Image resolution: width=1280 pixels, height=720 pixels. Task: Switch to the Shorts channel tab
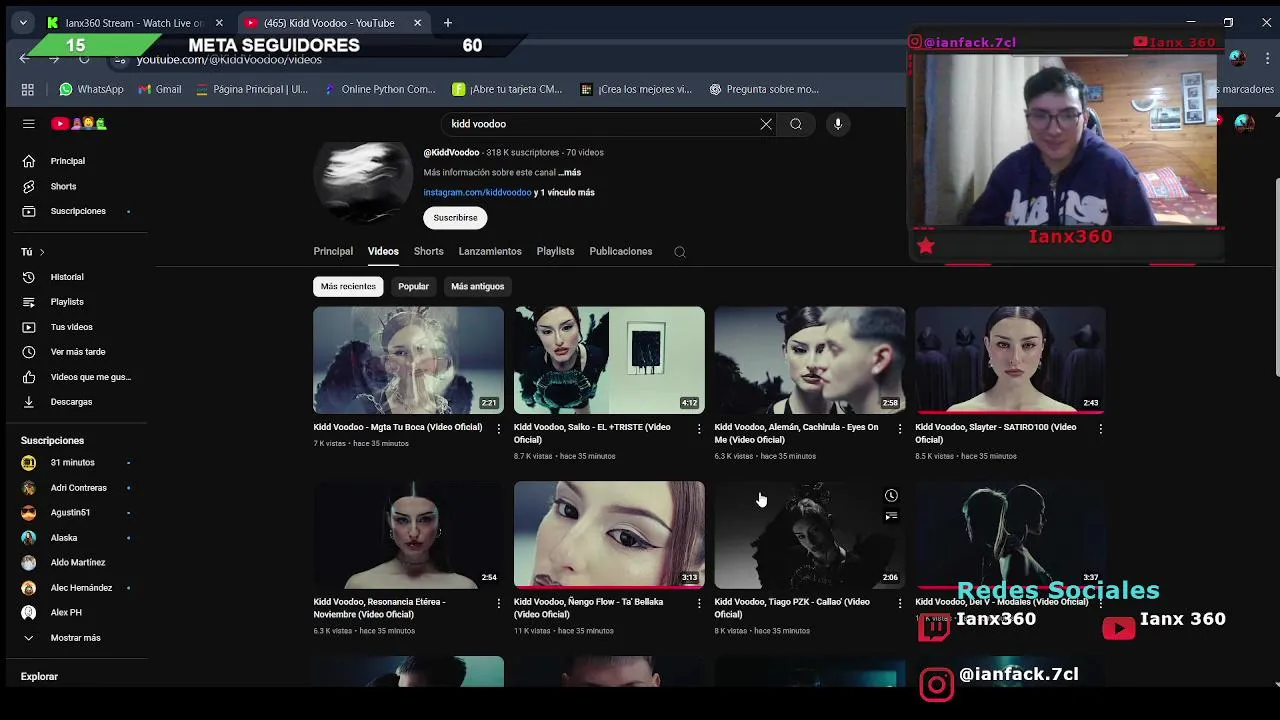429,251
